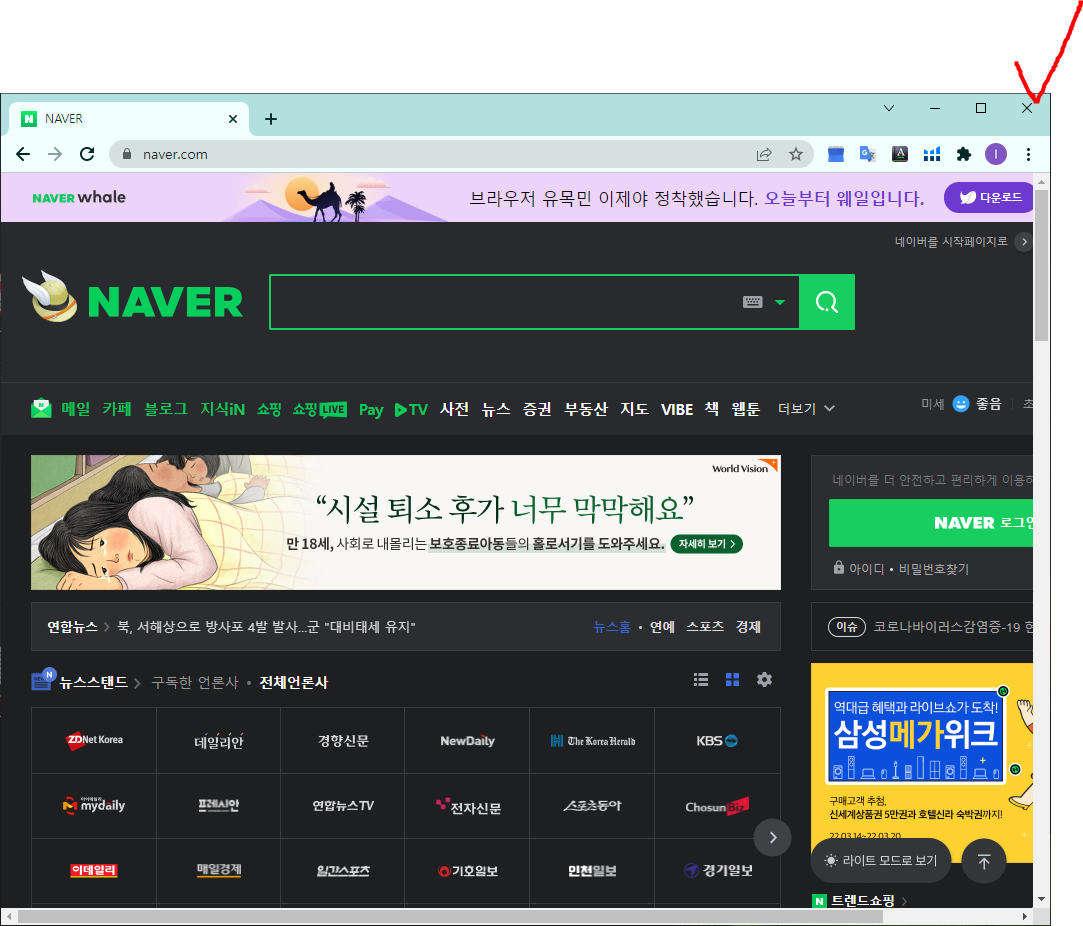
Task: Toggle 라이트 모드로 보기 light mode
Action: pos(881,860)
